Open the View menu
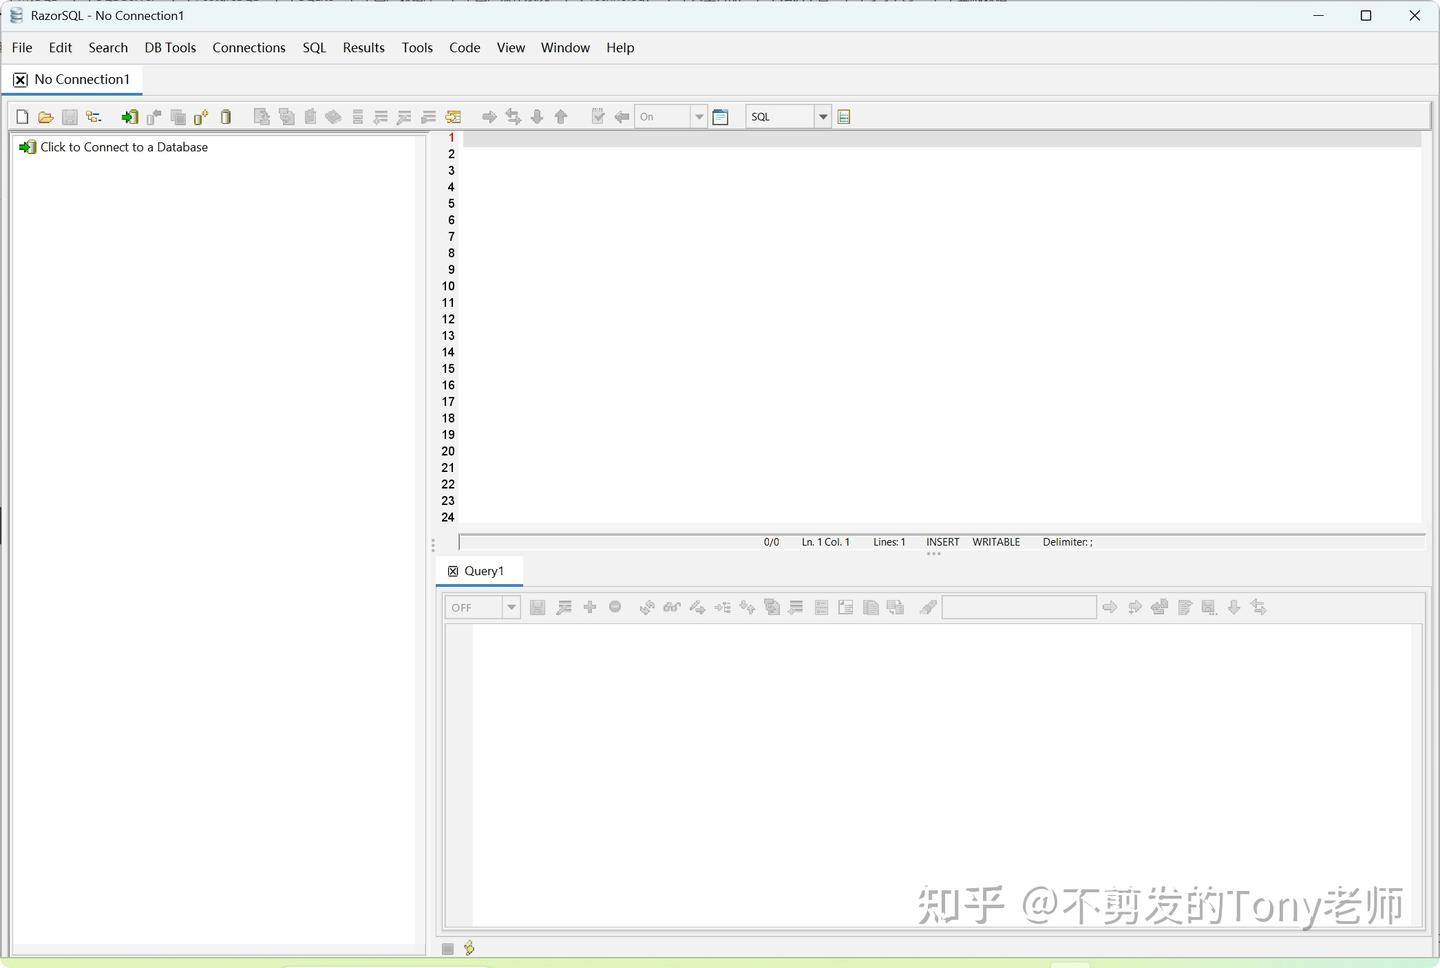This screenshot has height=968, width=1440. pyautogui.click(x=510, y=48)
